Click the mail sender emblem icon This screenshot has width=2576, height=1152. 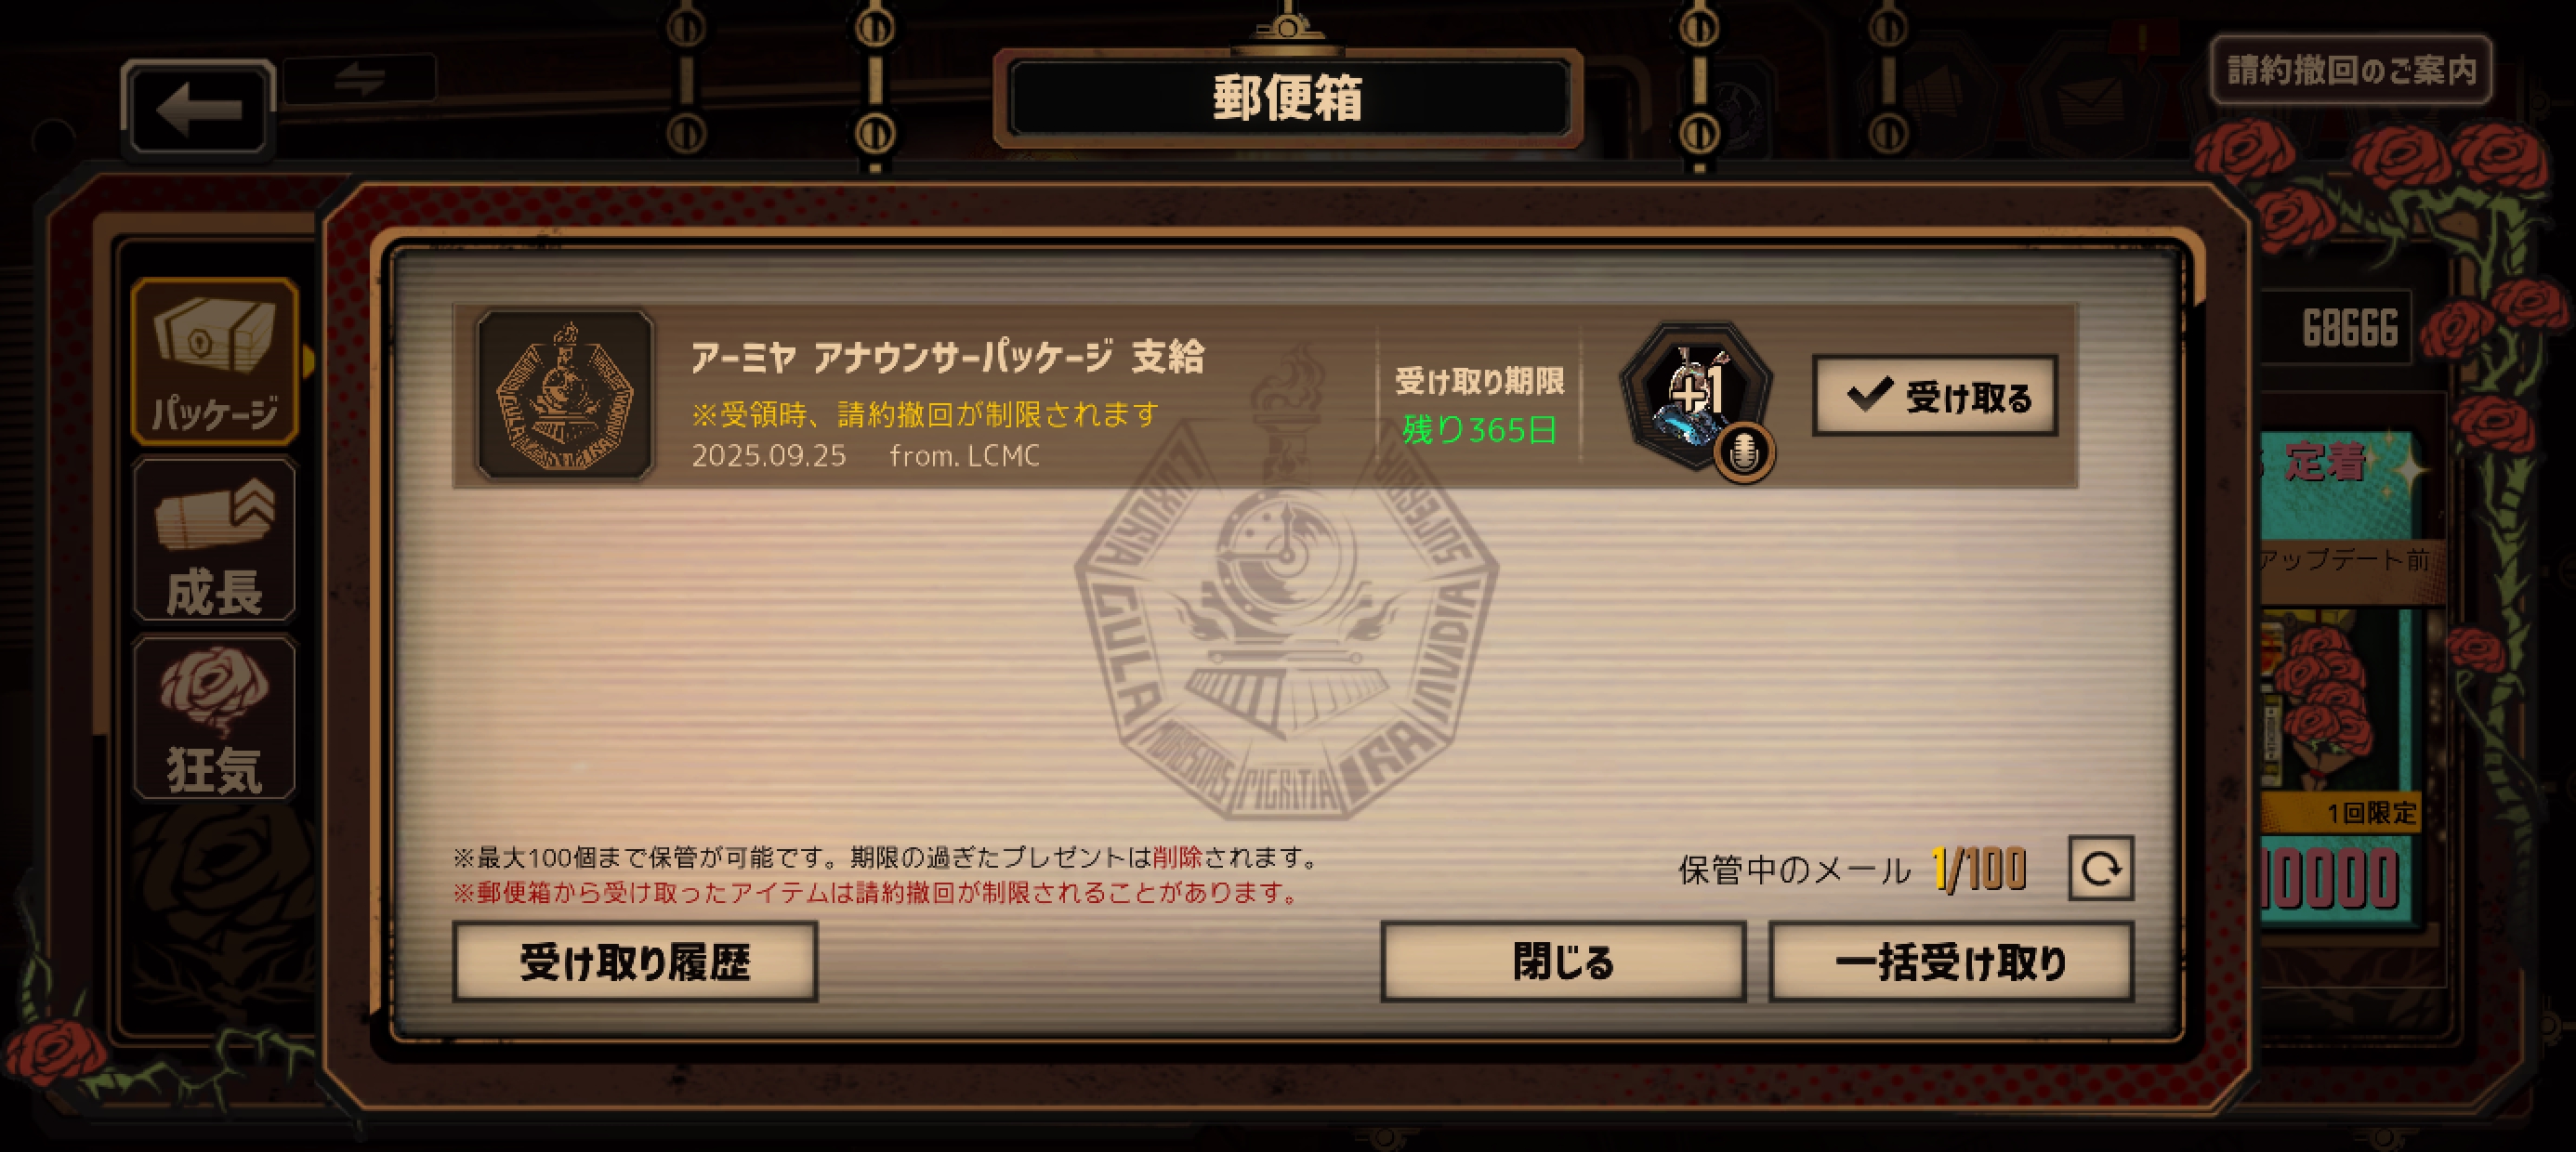565,395
